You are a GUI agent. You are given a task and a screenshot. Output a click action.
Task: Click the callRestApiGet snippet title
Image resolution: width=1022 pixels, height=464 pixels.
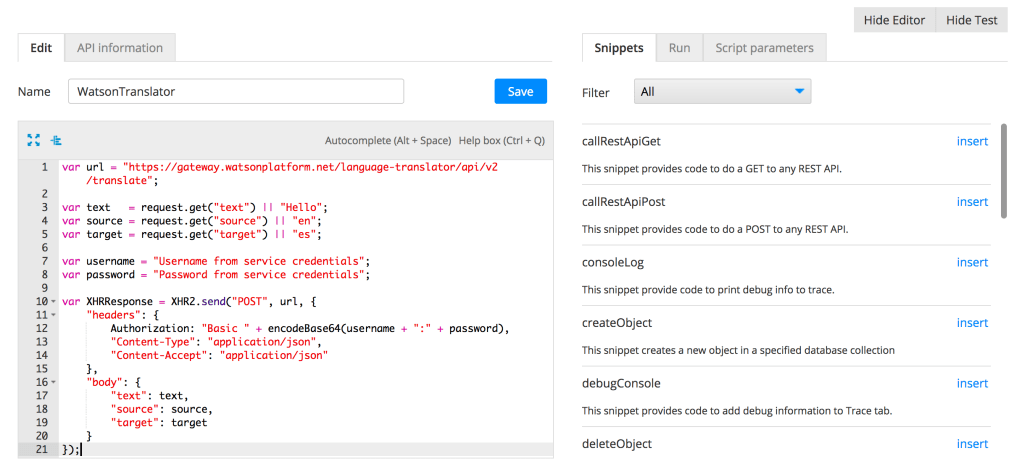pyautogui.click(x=622, y=141)
